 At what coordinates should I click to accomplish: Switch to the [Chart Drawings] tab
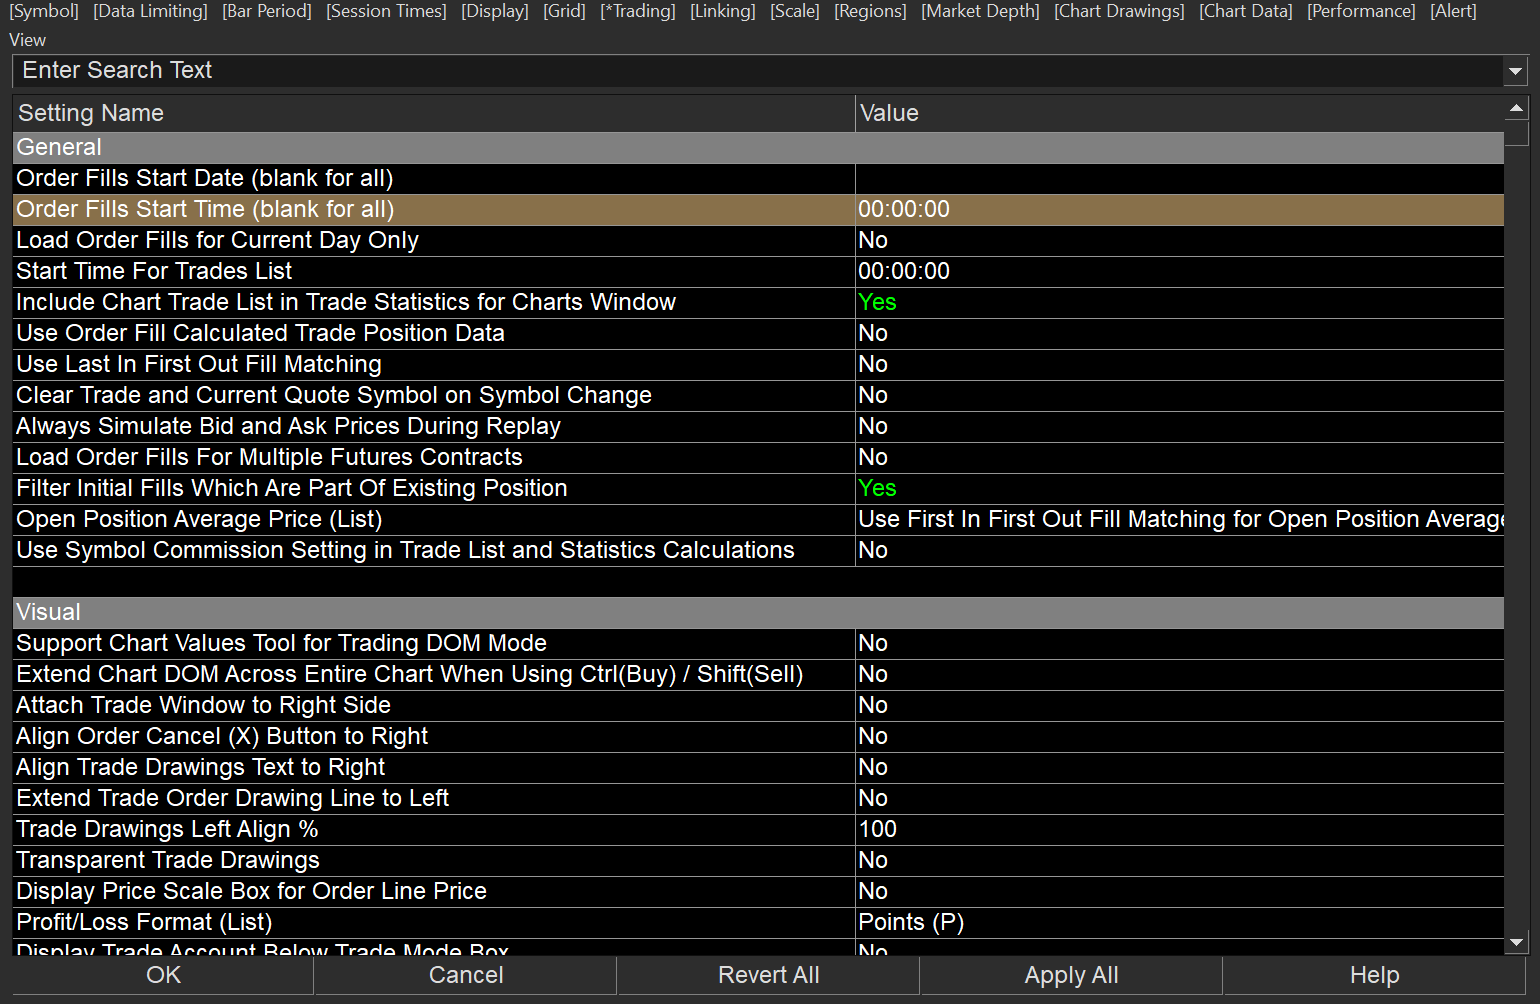tap(1120, 11)
